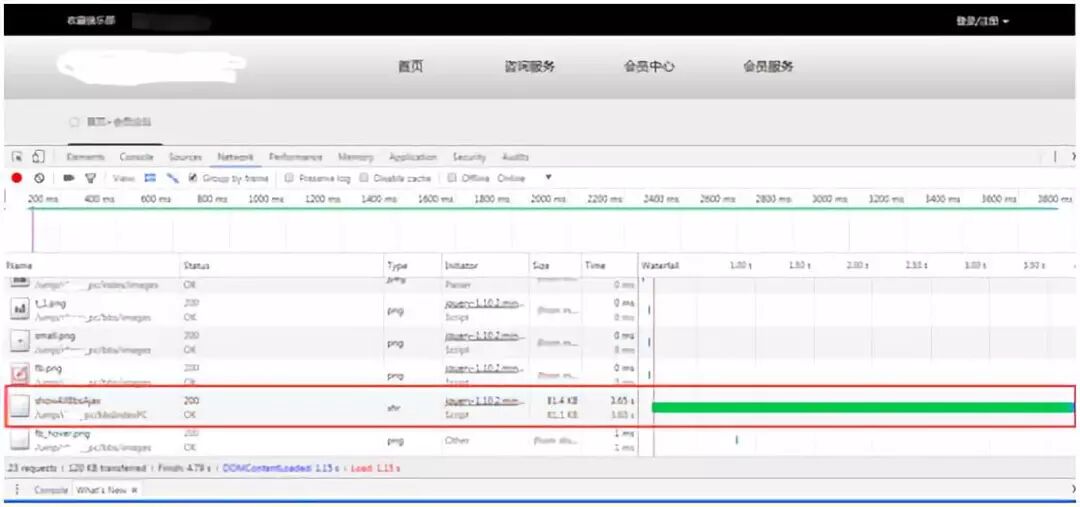Click the 1000 ms mark on the overview timeline
The image size is (1080, 507).
click(x=267, y=199)
